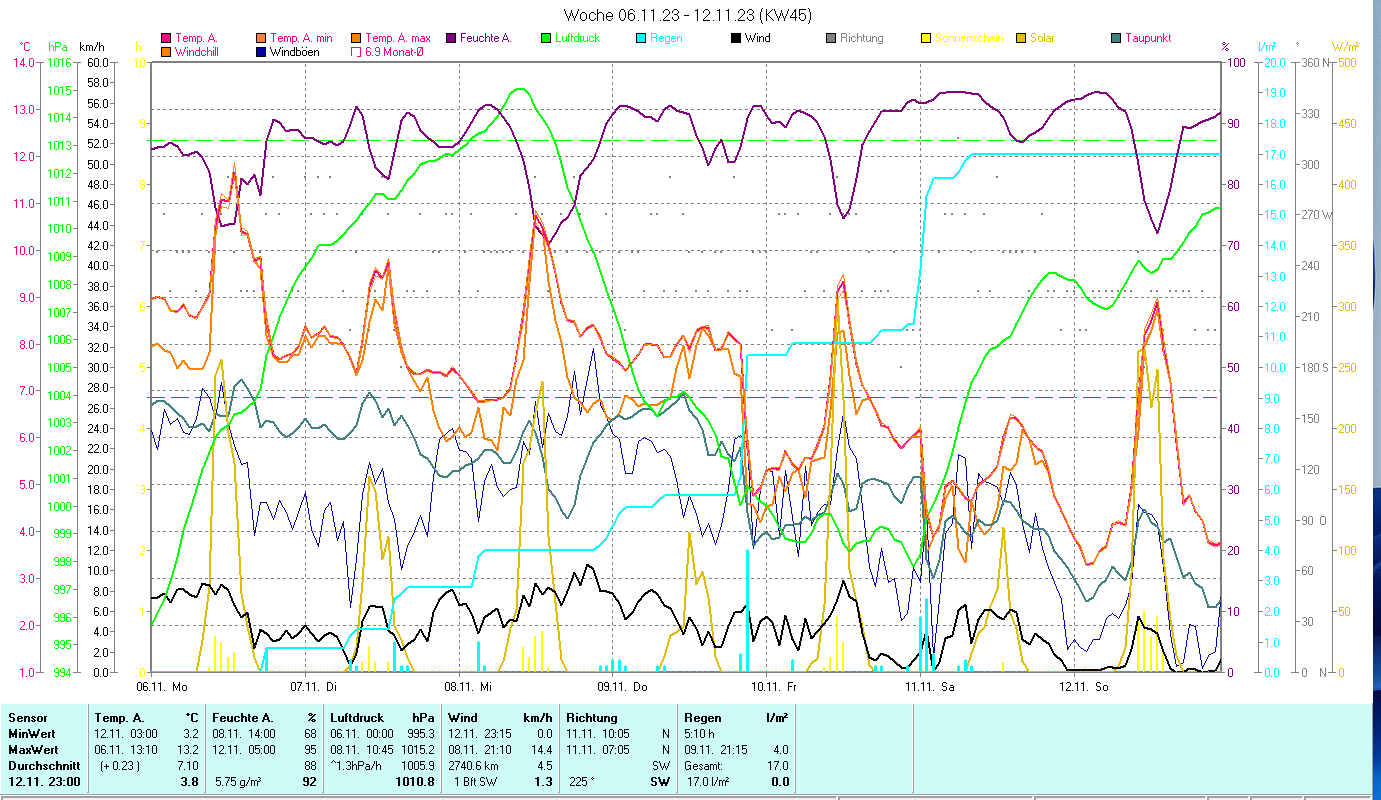Click the average pressure '1005.9'
Viewport: 1381px width, 800px height.
pos(416,765)
